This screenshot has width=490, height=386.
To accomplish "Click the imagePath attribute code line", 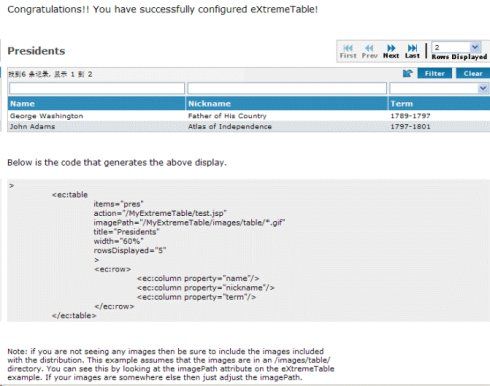I will coord(189,223).
